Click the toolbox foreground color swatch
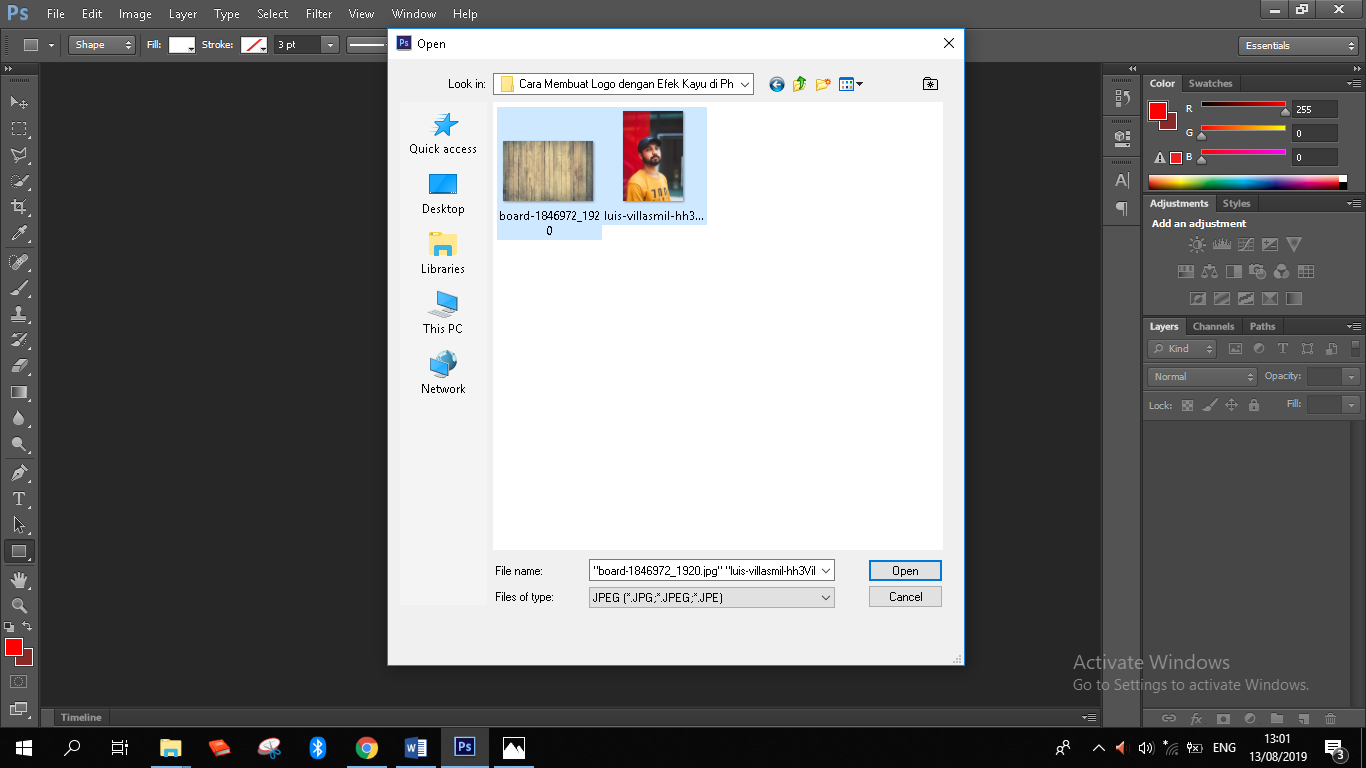The image size is (1366, 768). coord(13,648)
